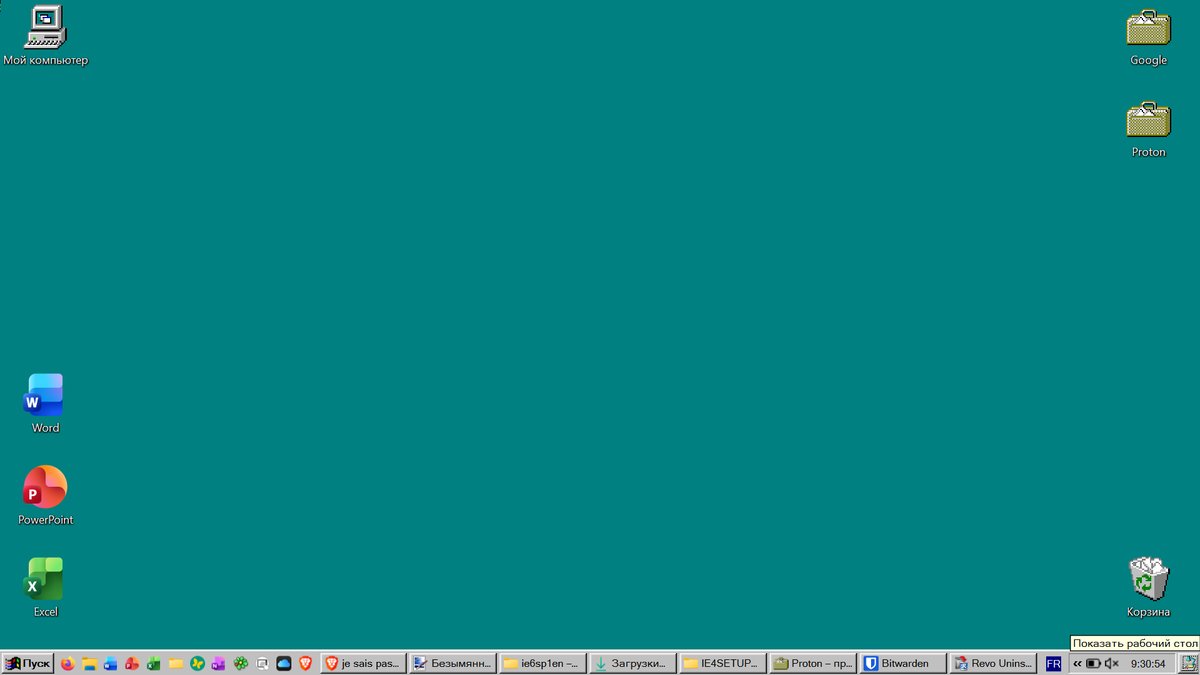Launch Brave from the quick launch bar
The width and height of the screenshot is (1200, 675).
point(305,663)
